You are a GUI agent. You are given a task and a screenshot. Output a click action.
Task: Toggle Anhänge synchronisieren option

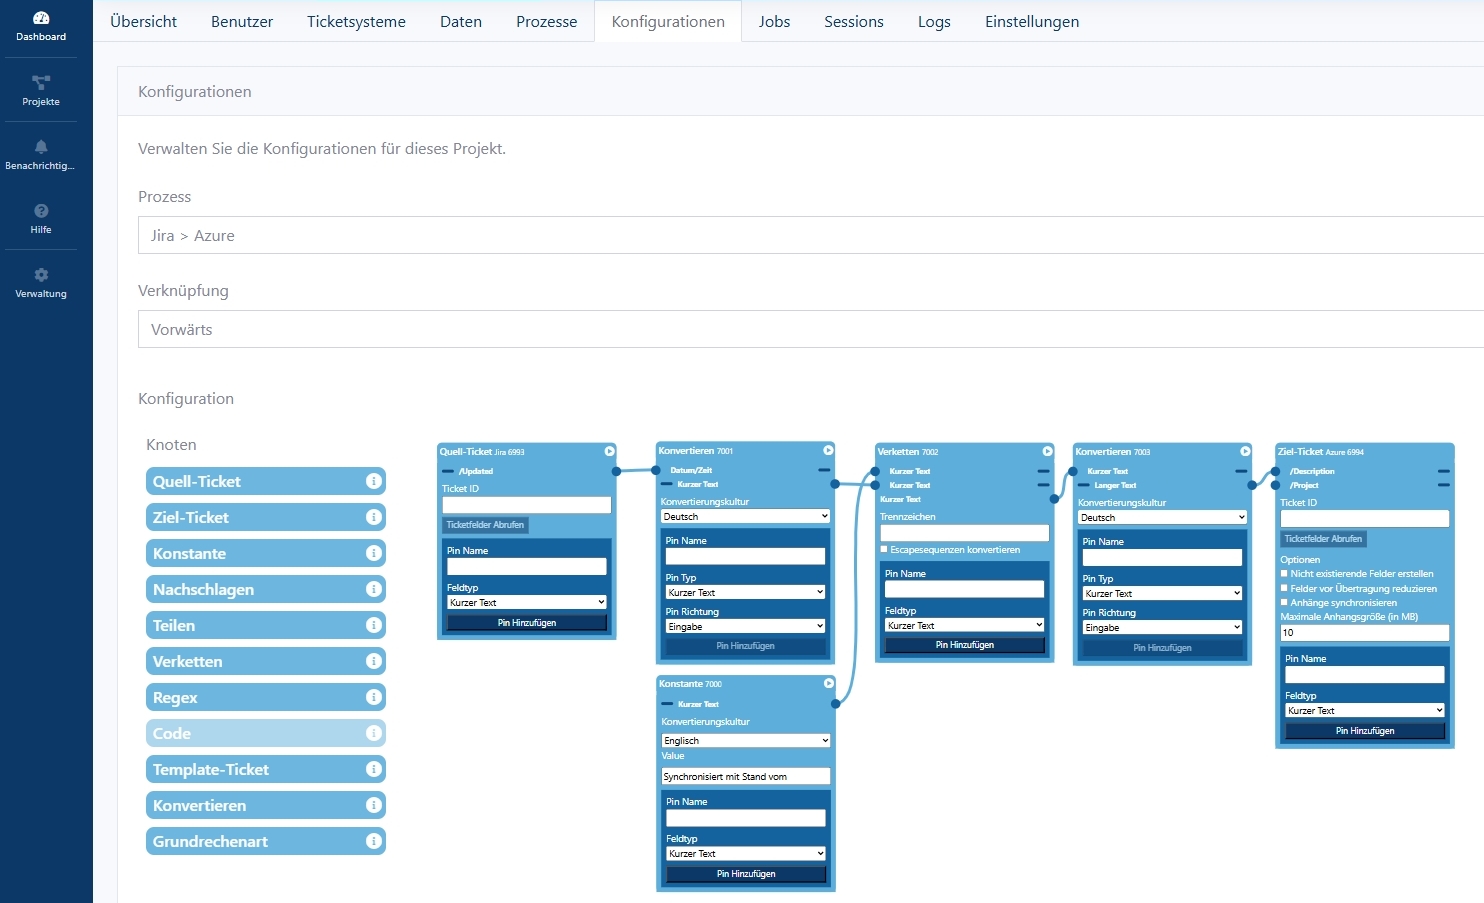(1285, 602)
